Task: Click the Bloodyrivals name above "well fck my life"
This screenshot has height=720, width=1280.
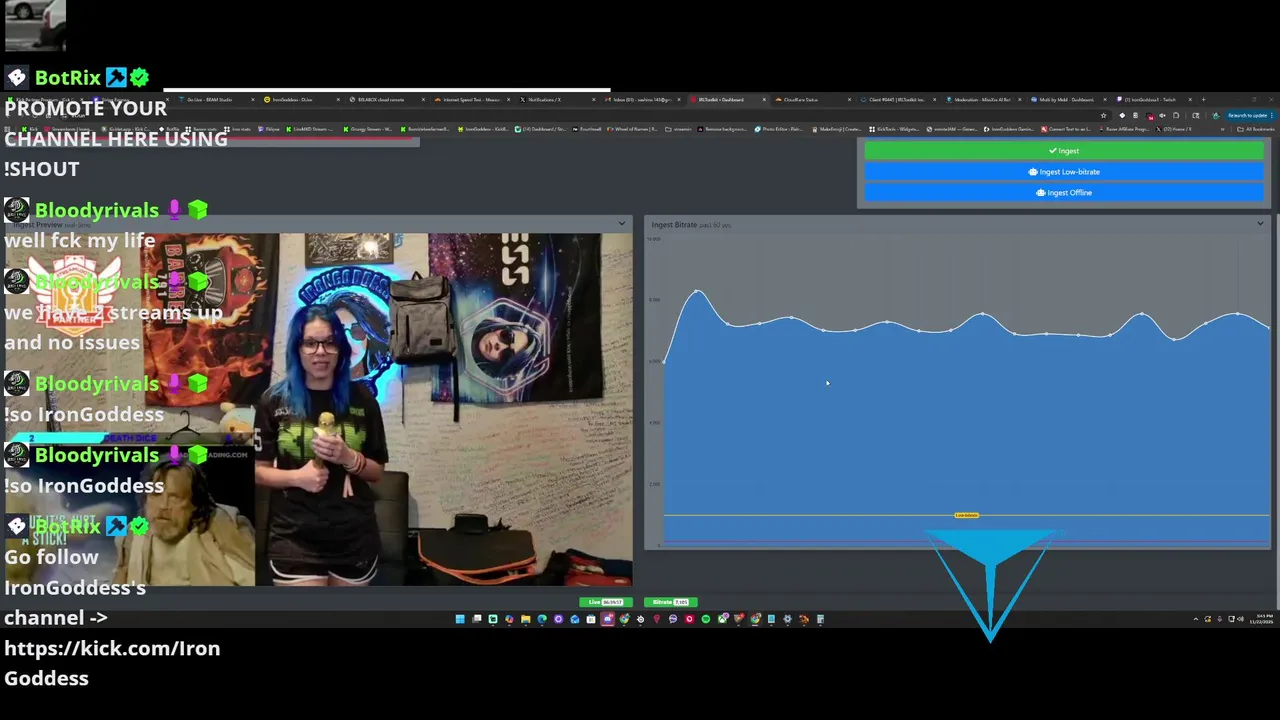Action: 97,210
